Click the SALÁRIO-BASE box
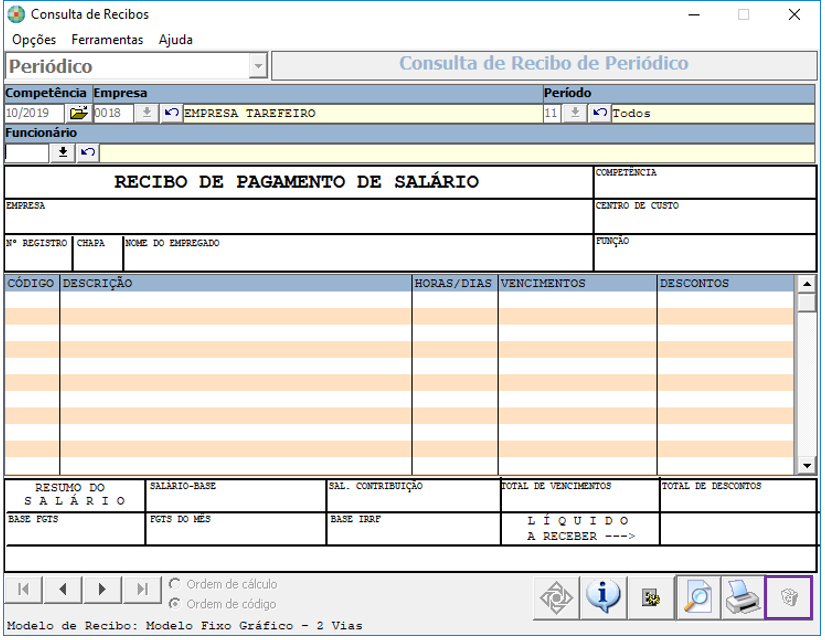825x640 pixels. click(x=235, y=495)
